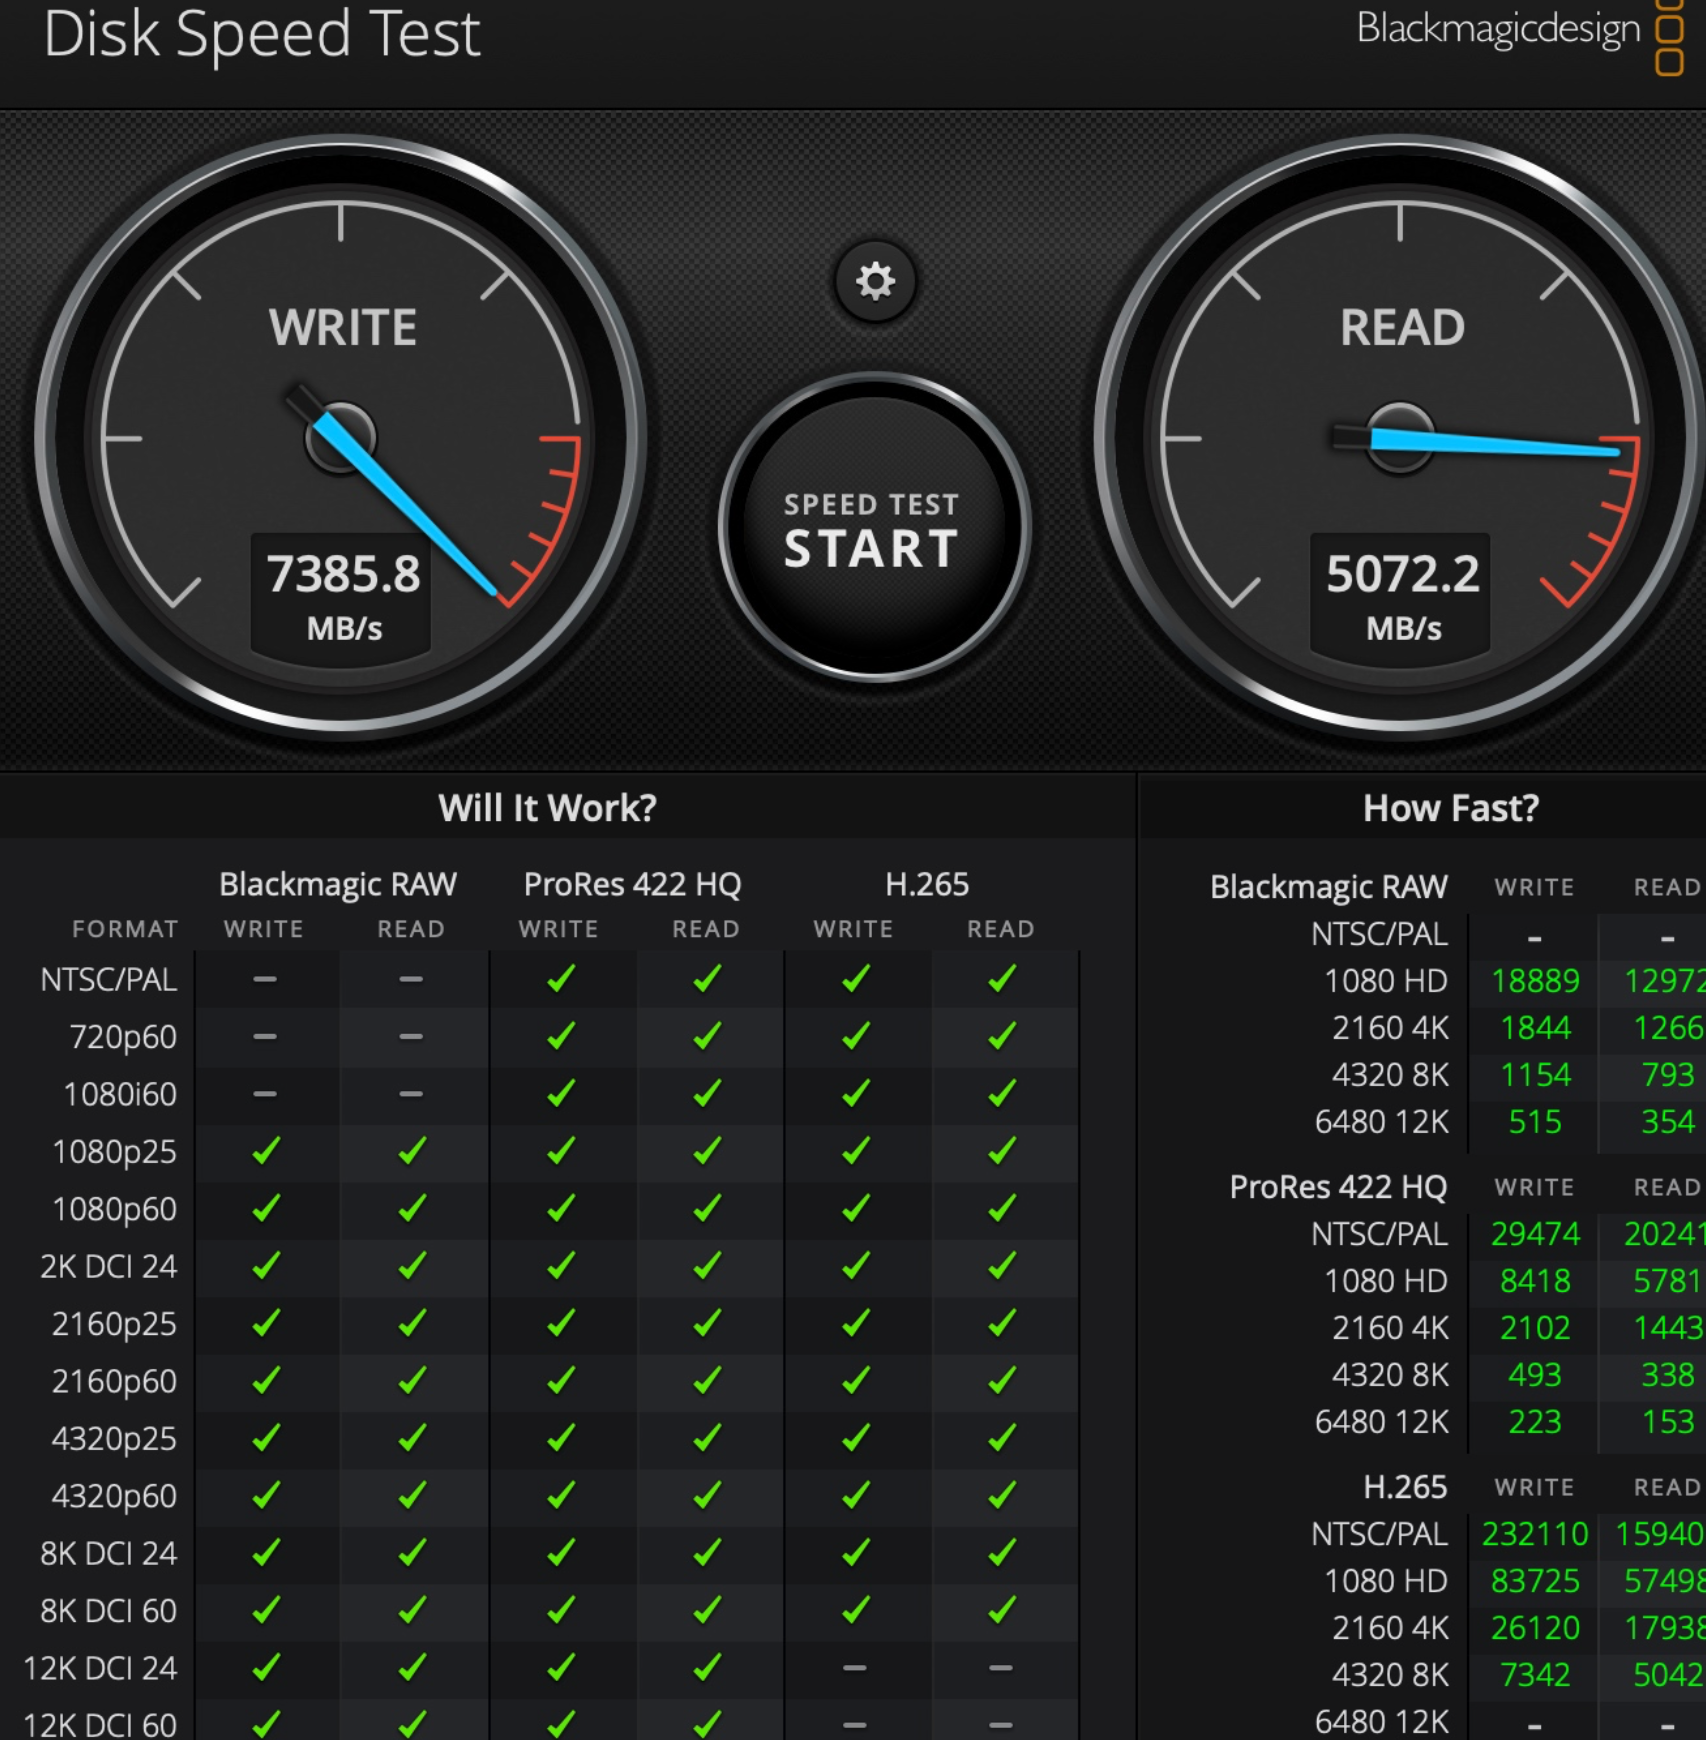
Task: Click the 4320p60 format row label
Action: (x=114, y=1496)
